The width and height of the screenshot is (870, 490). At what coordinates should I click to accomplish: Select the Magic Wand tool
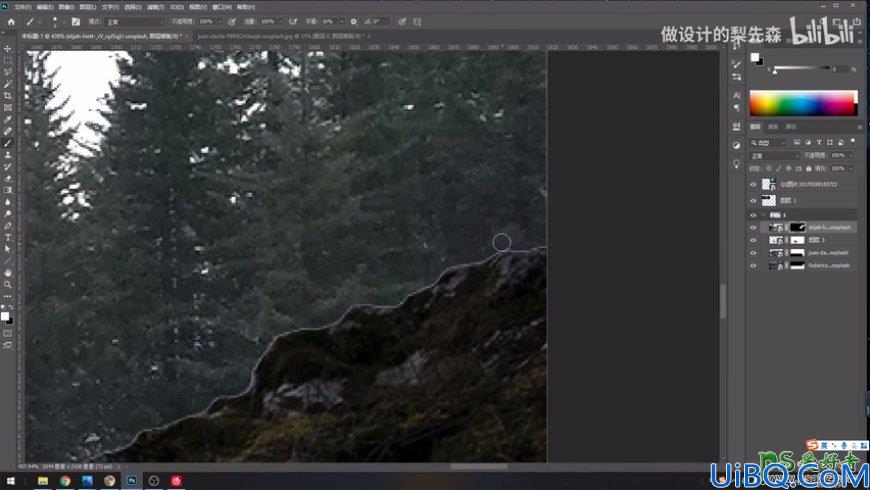tap(8, 84)
